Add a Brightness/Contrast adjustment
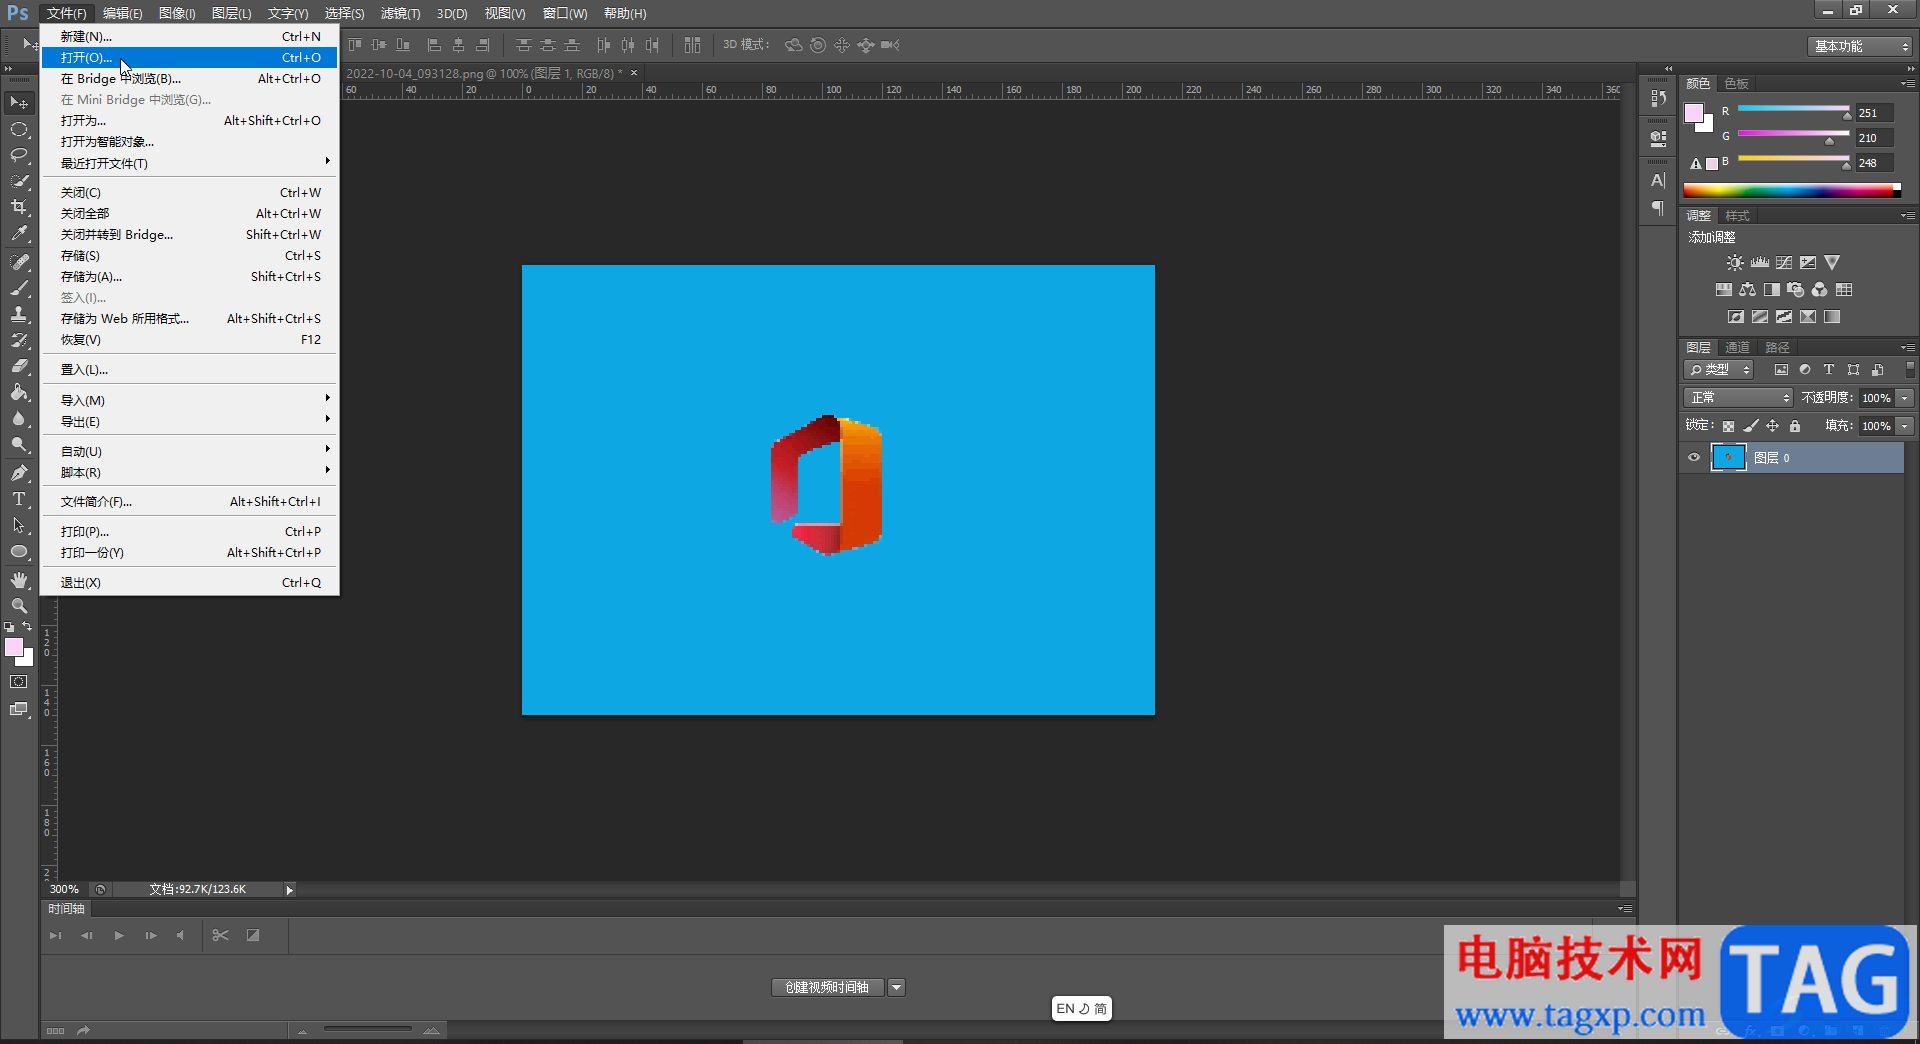 1735,263
